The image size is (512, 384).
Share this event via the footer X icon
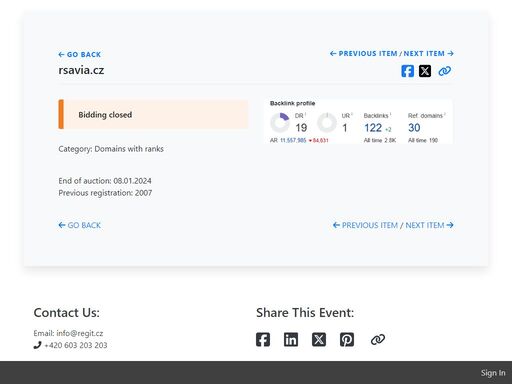click(319, 340)
